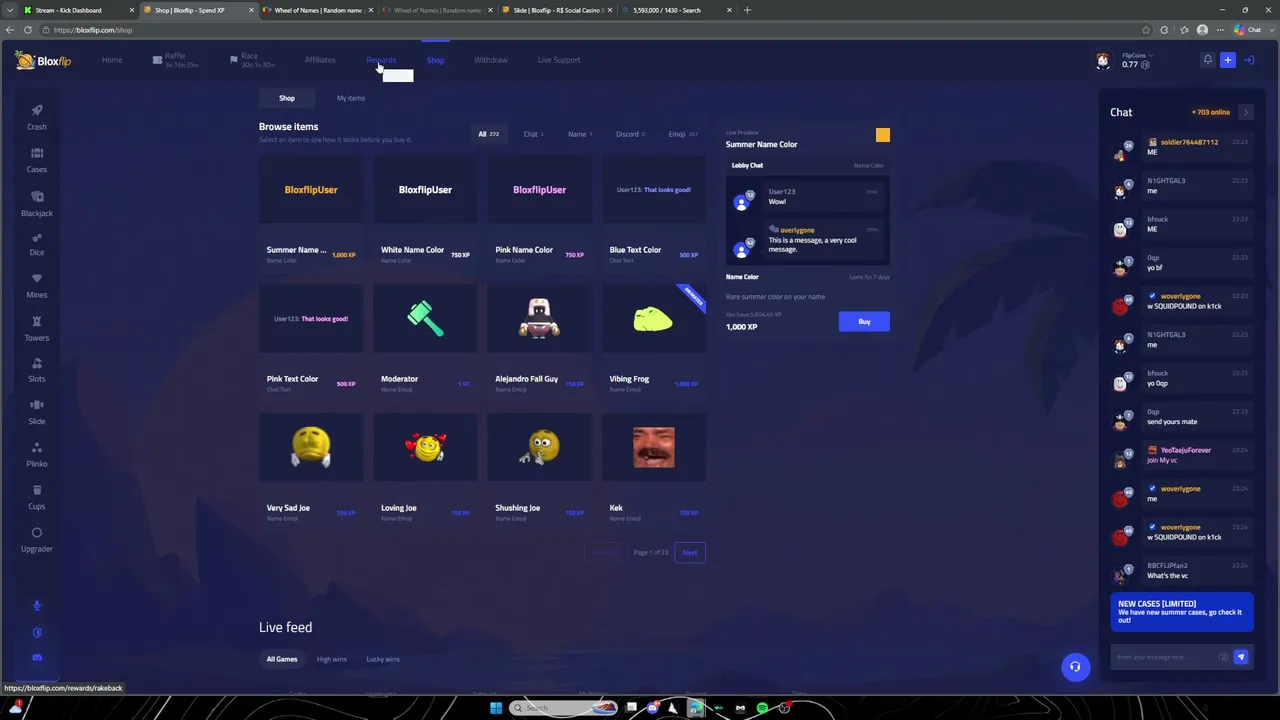Select the Vibing Frog item

point(654,342)
